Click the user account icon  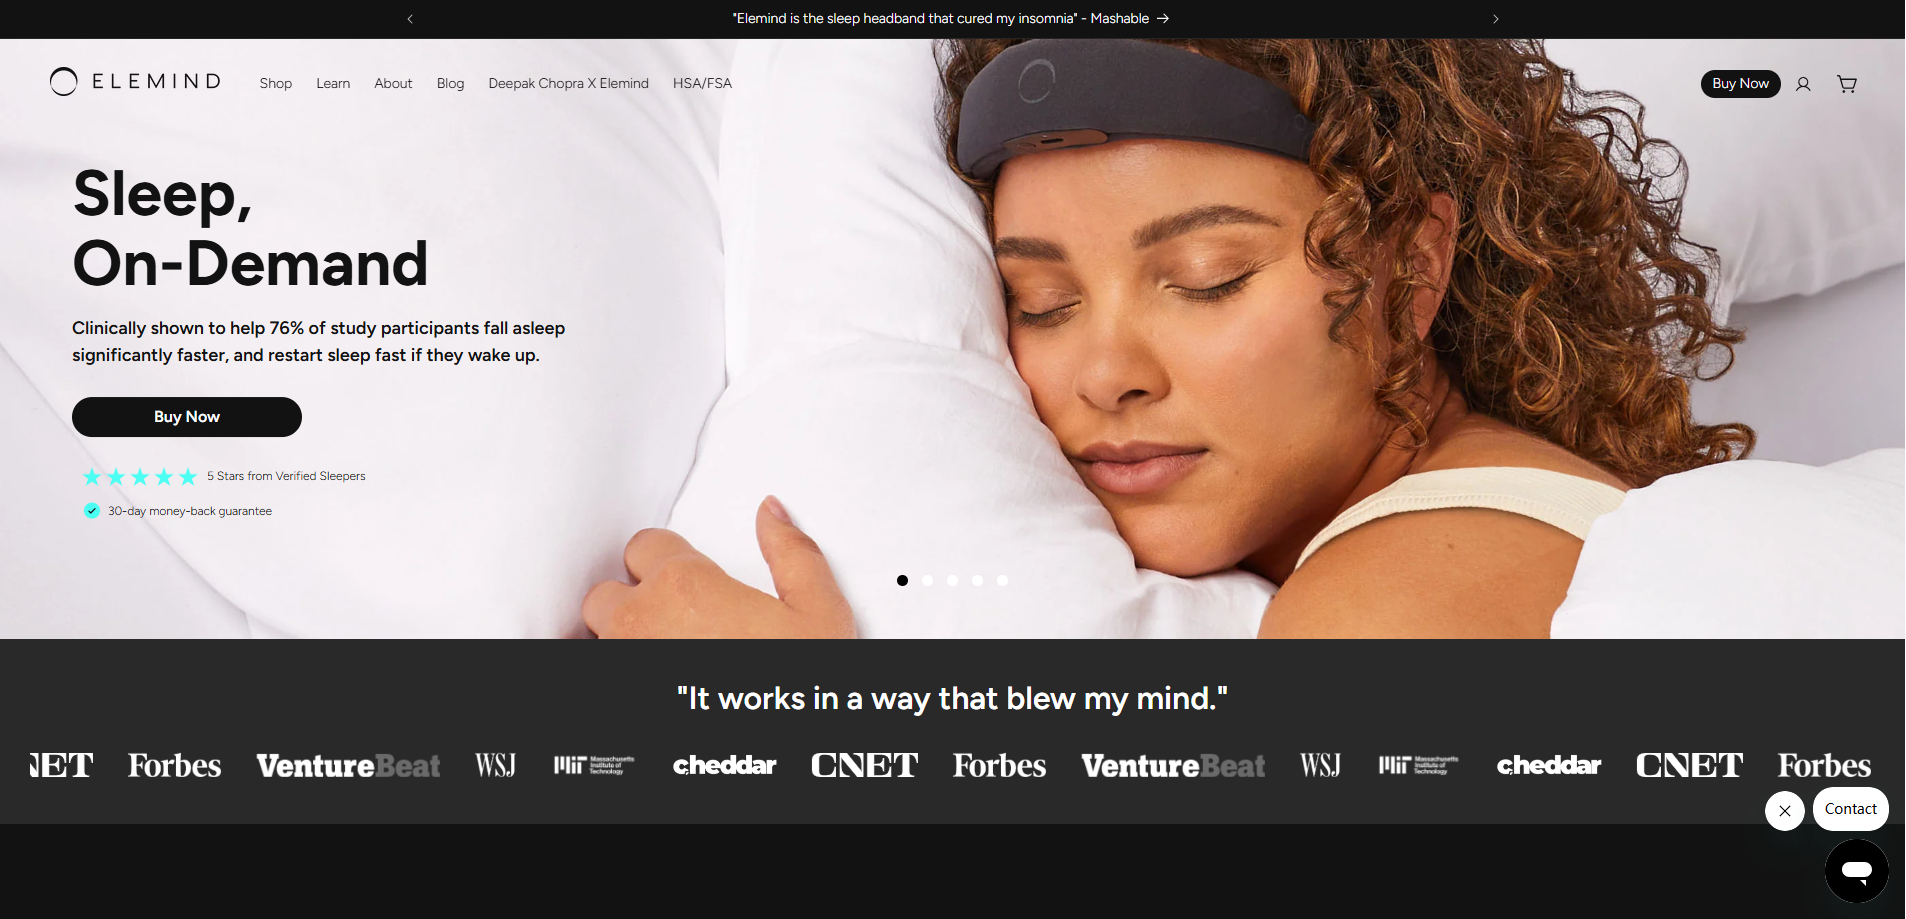[x=1802, y=84]
